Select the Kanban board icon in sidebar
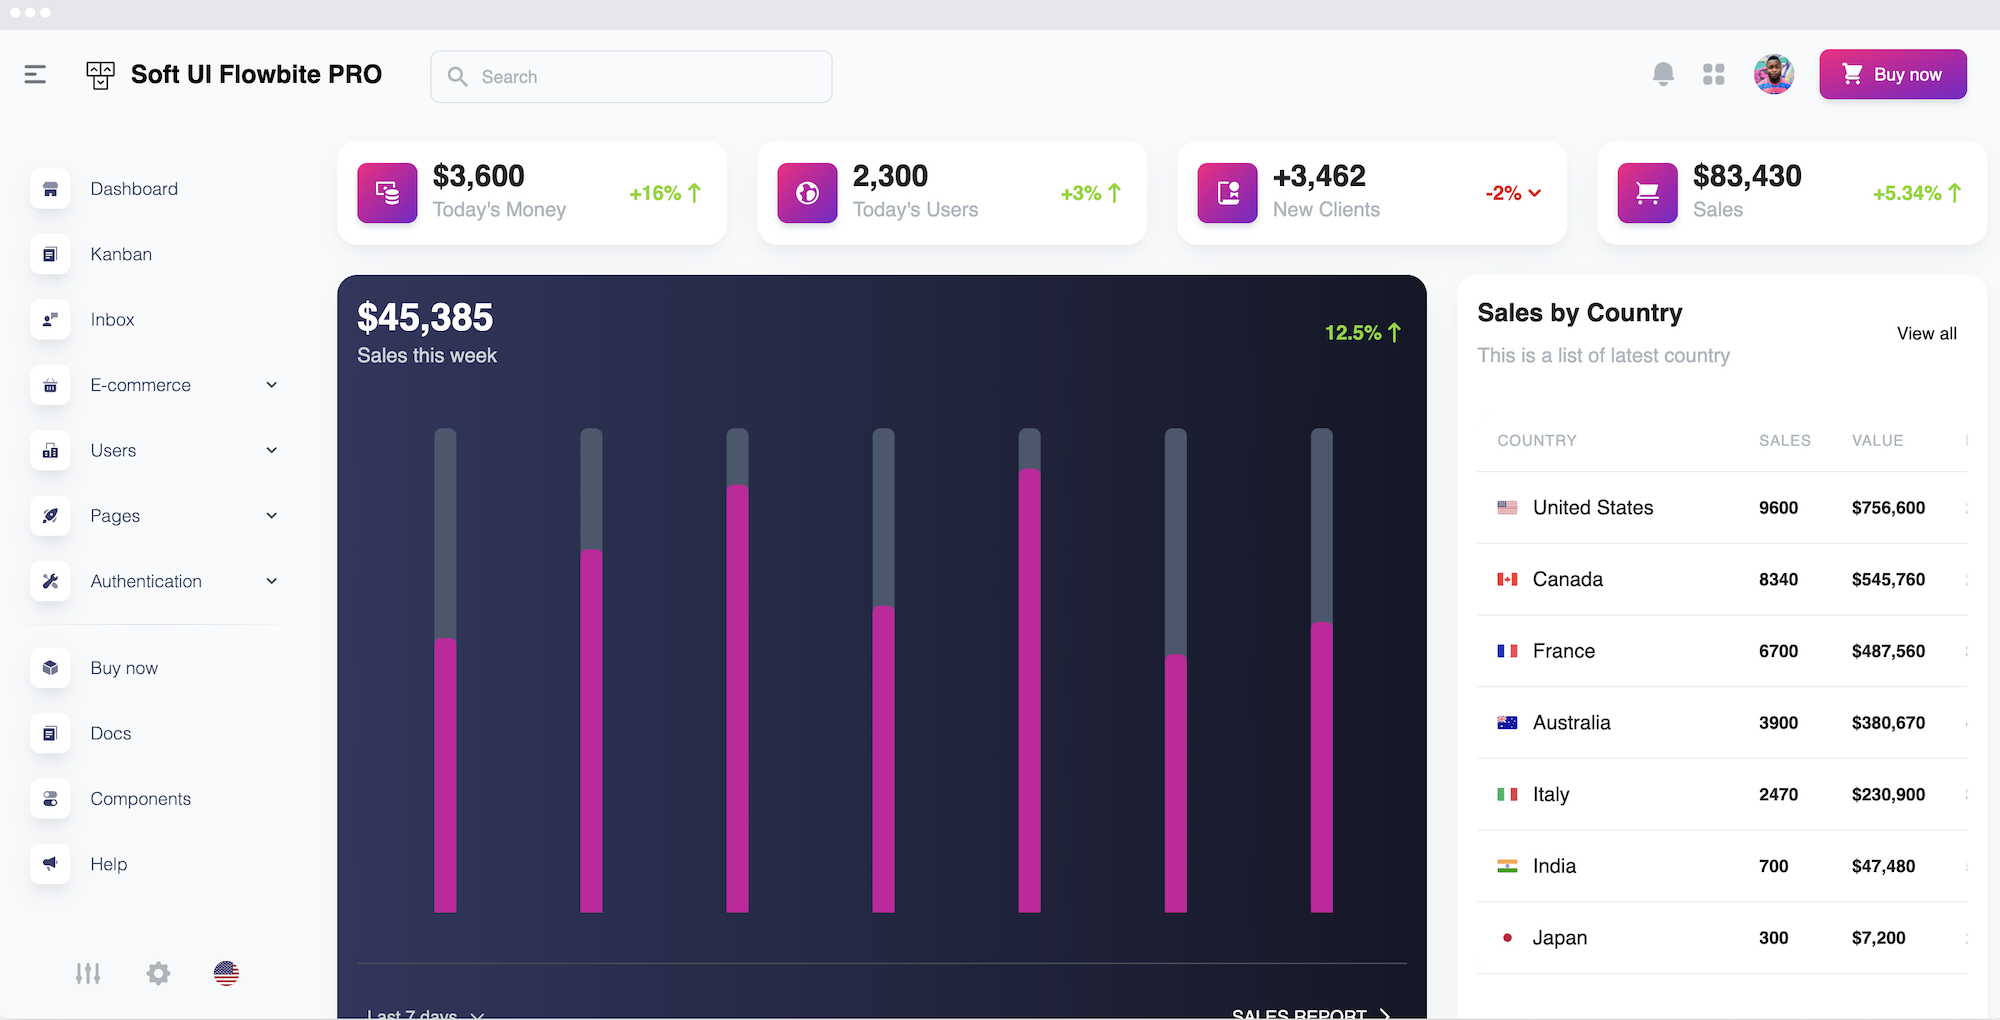This screenshot has height=1020, width=2000. coord(50,254)
